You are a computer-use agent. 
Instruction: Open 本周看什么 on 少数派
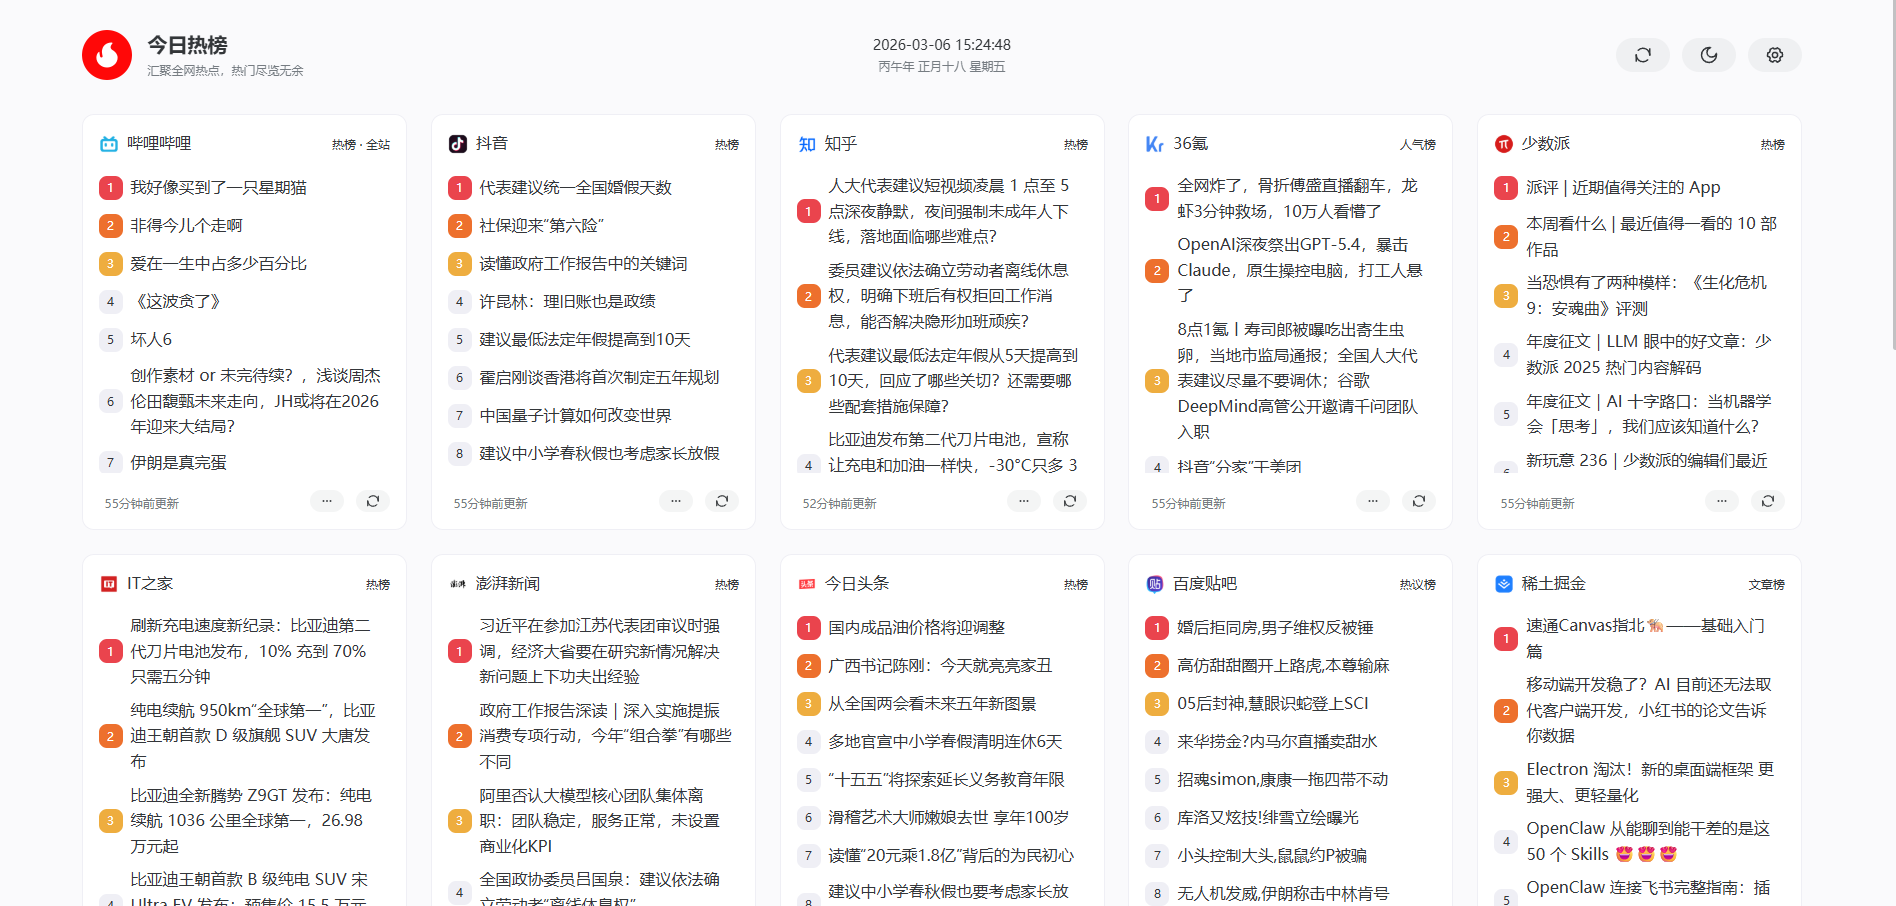(1651, 237)
